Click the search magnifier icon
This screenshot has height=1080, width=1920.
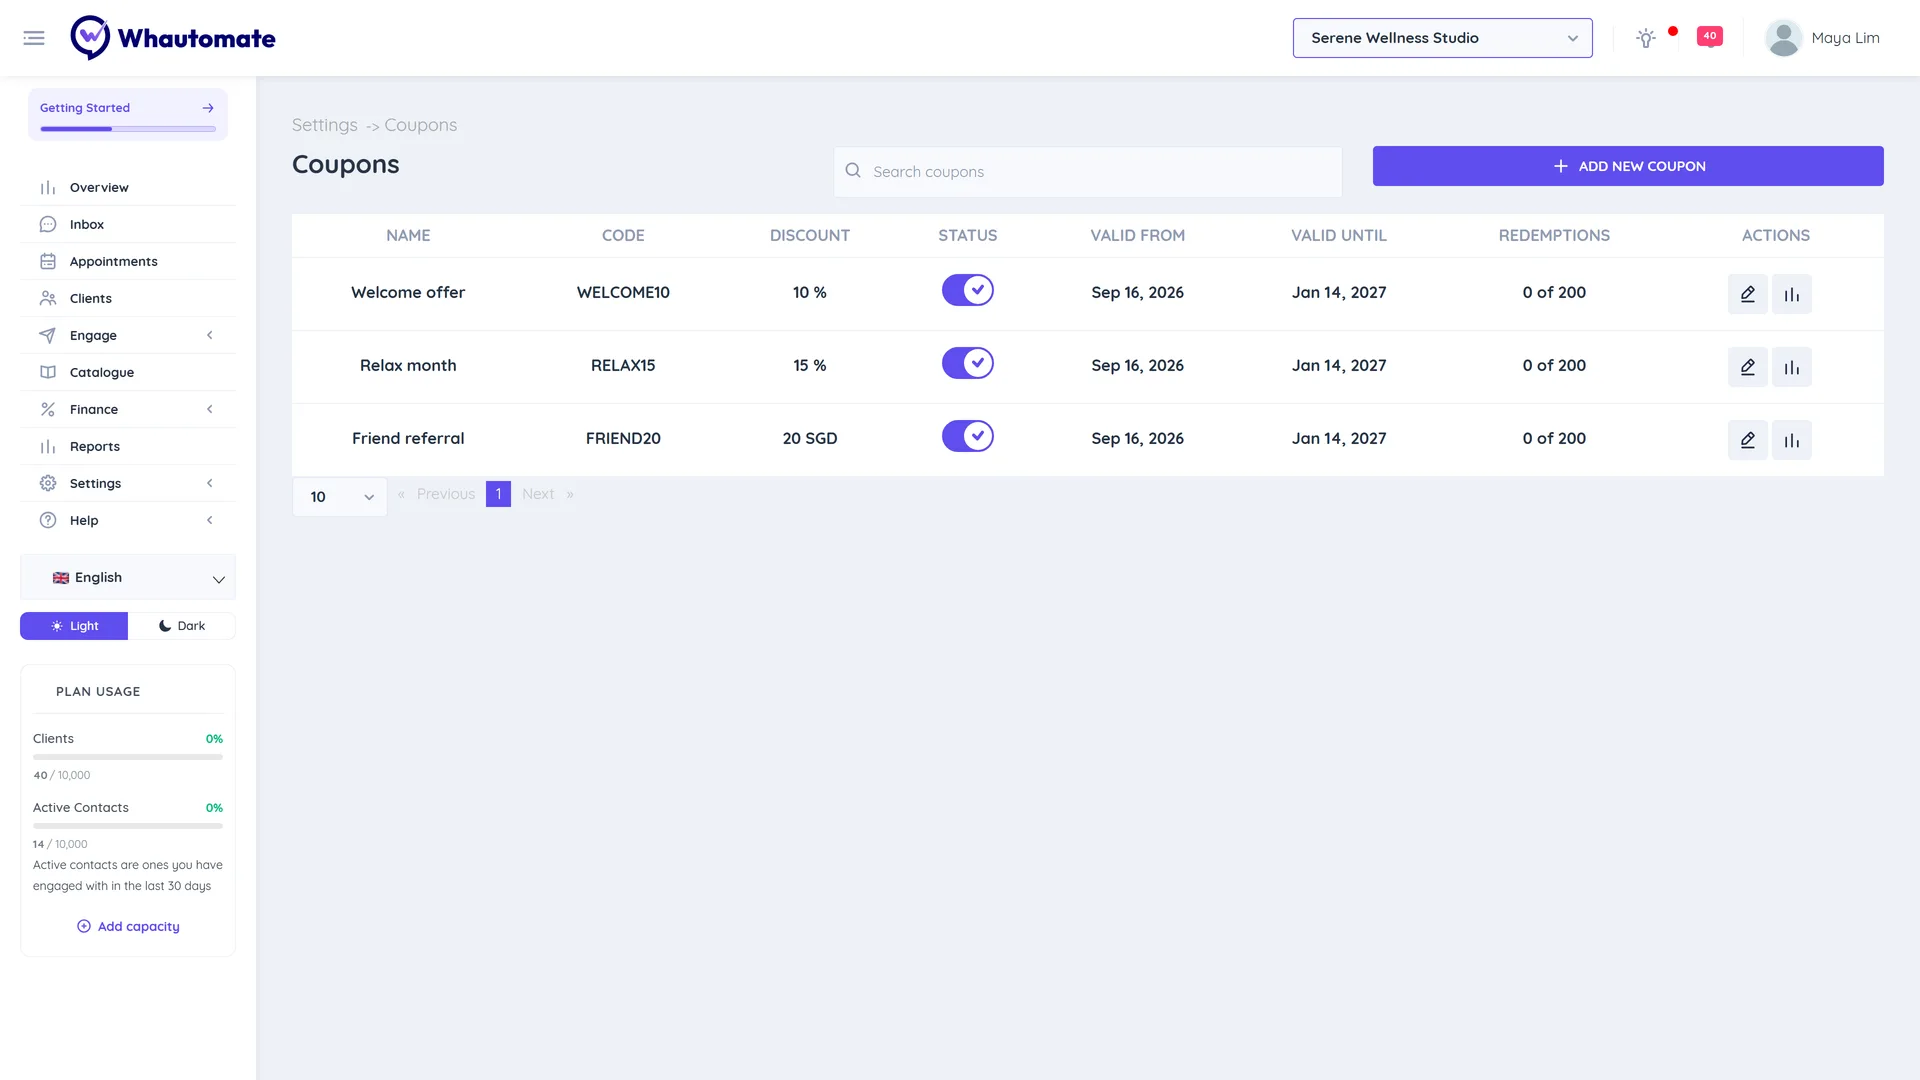click(x=853, y=171)
